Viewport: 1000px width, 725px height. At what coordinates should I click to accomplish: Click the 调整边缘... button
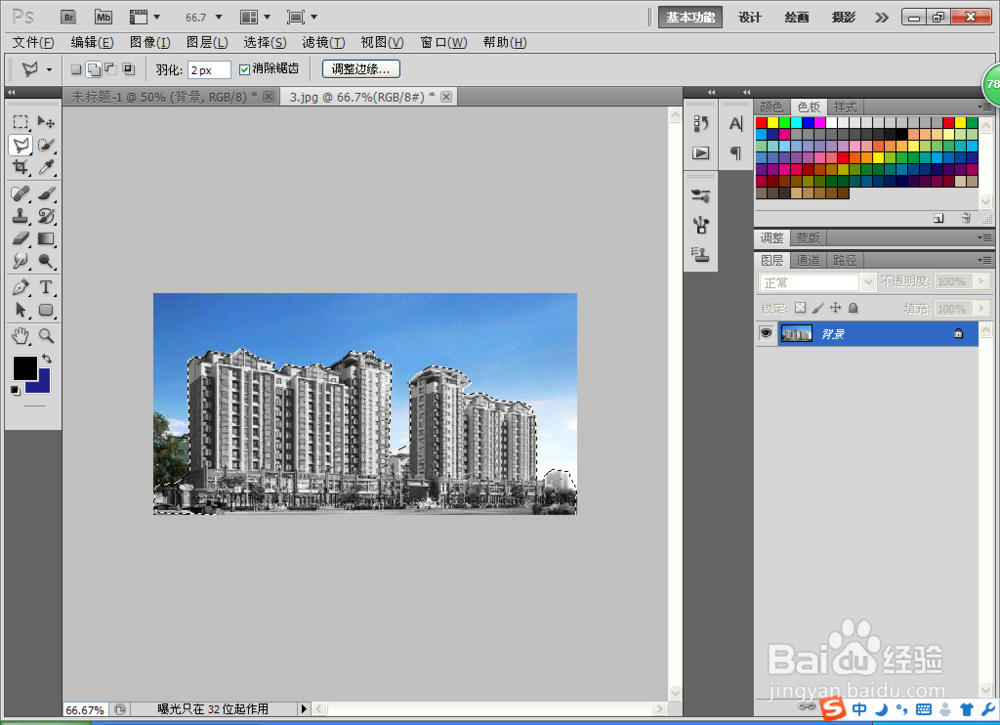pos(361,69)
